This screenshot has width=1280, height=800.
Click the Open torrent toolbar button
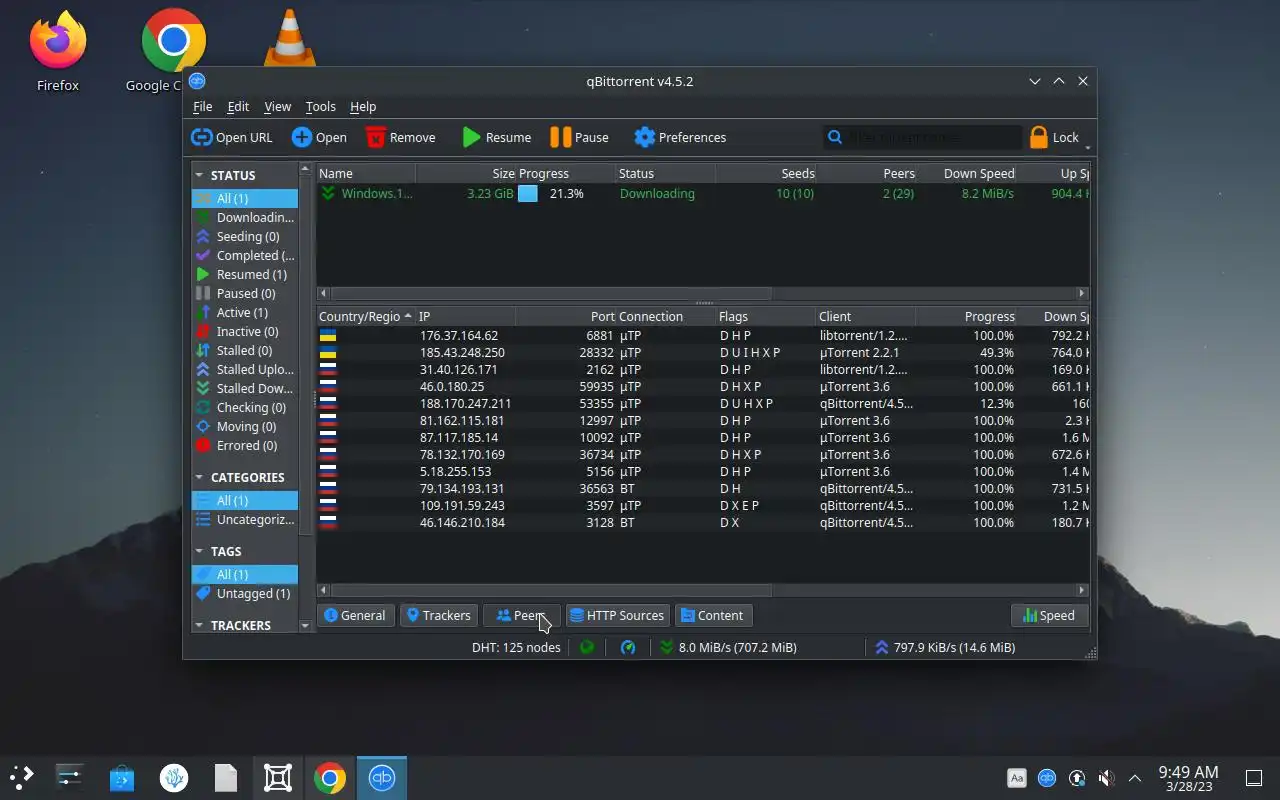pyautogui.click(x=319, y=137)
